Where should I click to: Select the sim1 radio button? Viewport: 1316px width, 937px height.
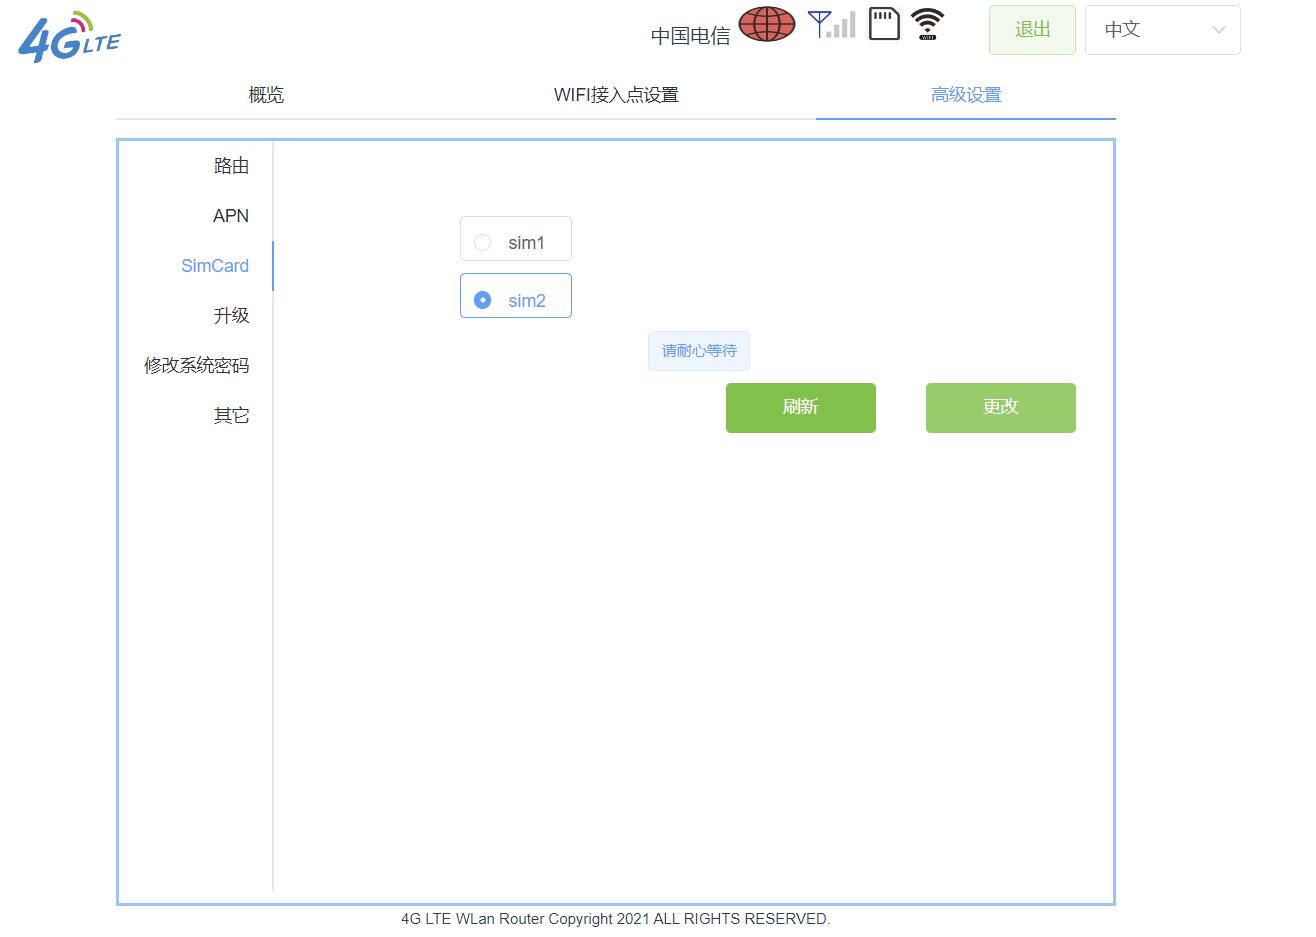tap(483, 241)
